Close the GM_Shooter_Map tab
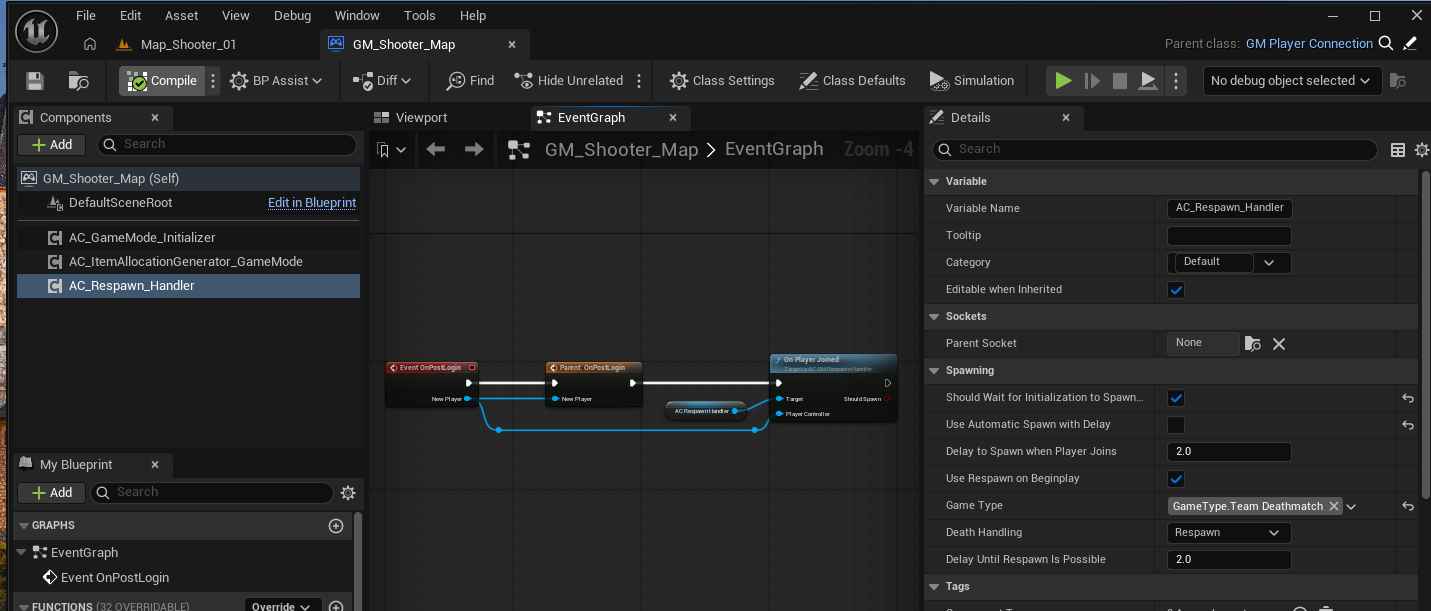This screenshot has width=1431, height=611. pyautogui.click(x=513, y=44)
